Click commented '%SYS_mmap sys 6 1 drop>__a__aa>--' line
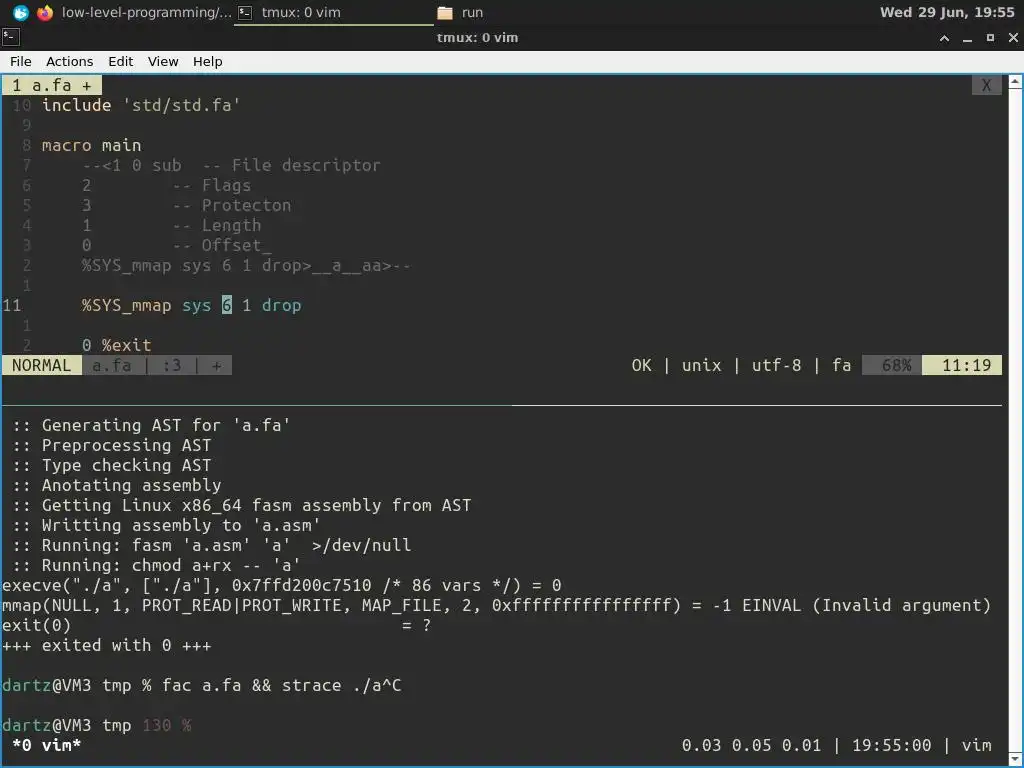Viewport: 1024px width, 768px height. pyautogui.click(x=246, y=265)
